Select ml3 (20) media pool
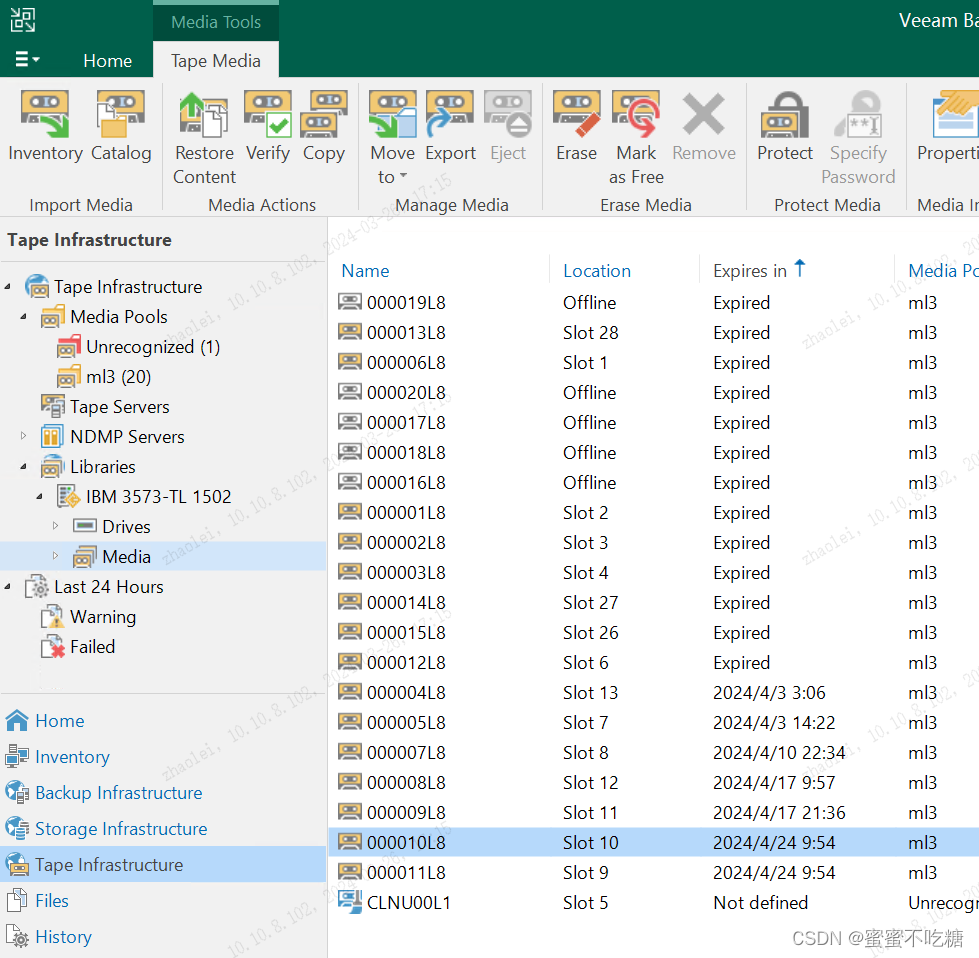The image size is (979, 958). [118, 377]
